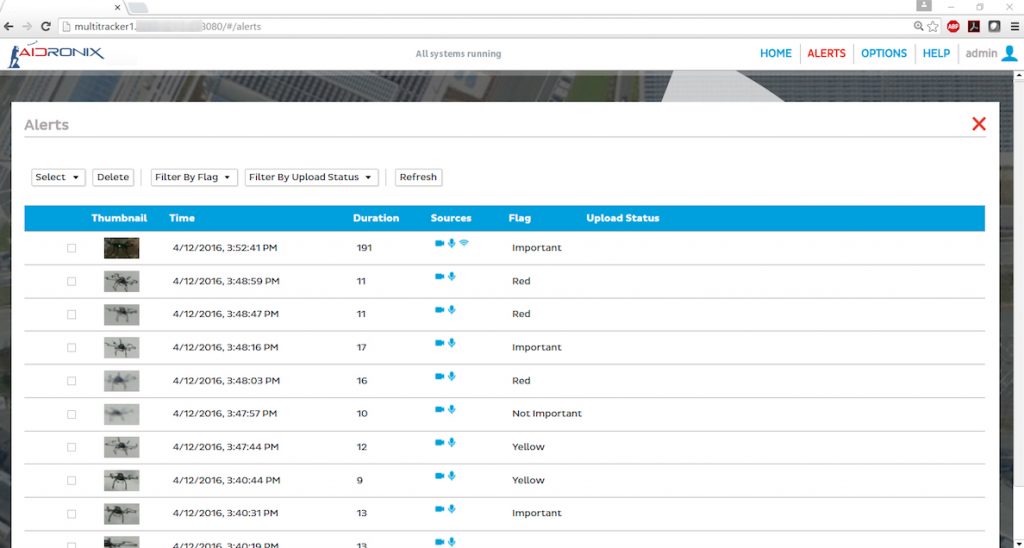
Task: Open thumbnail of 3:52:41 PM alert
Action: [x=121, y=248]
